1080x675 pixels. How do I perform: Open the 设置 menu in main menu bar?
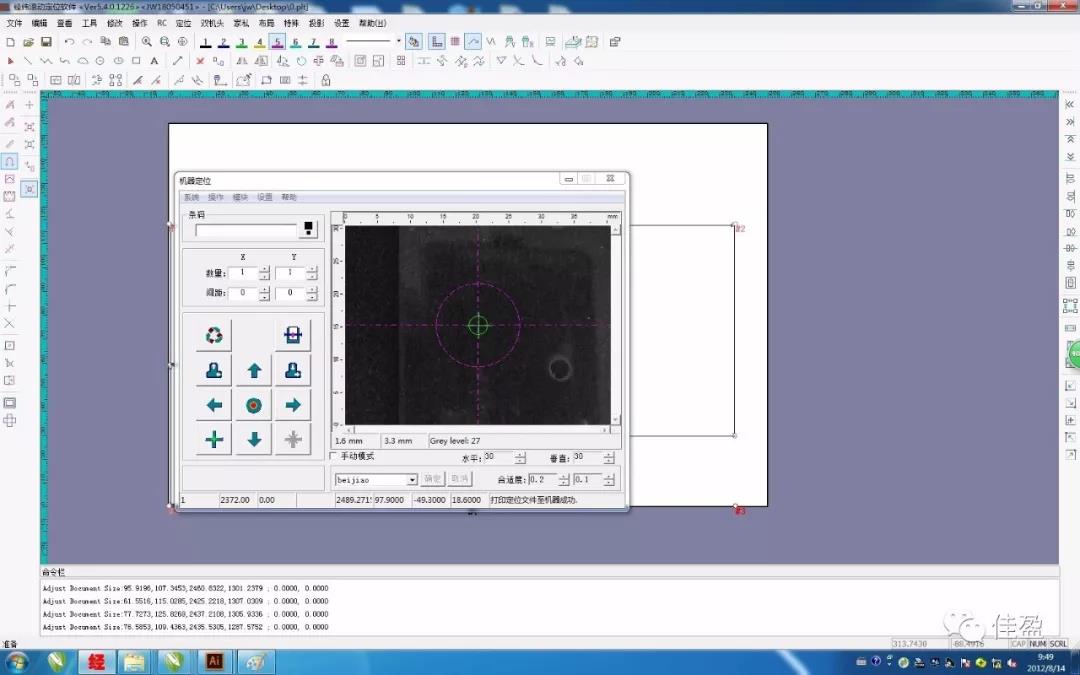point(341,23)
